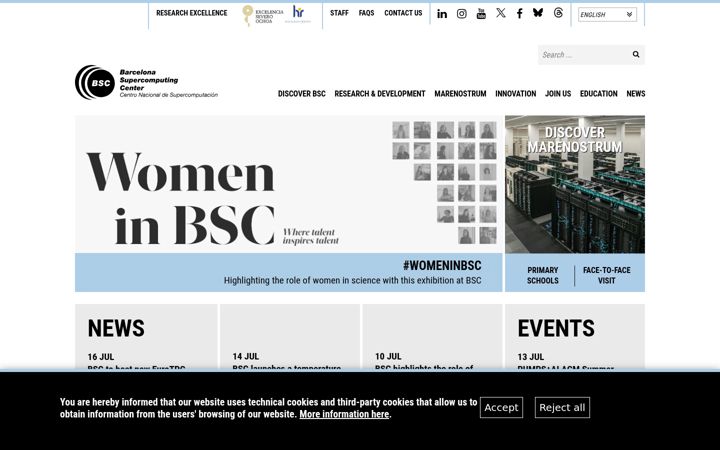Open the X (Twitter) icon
This screenshot has height=450, width=720.
pos(501,13)
